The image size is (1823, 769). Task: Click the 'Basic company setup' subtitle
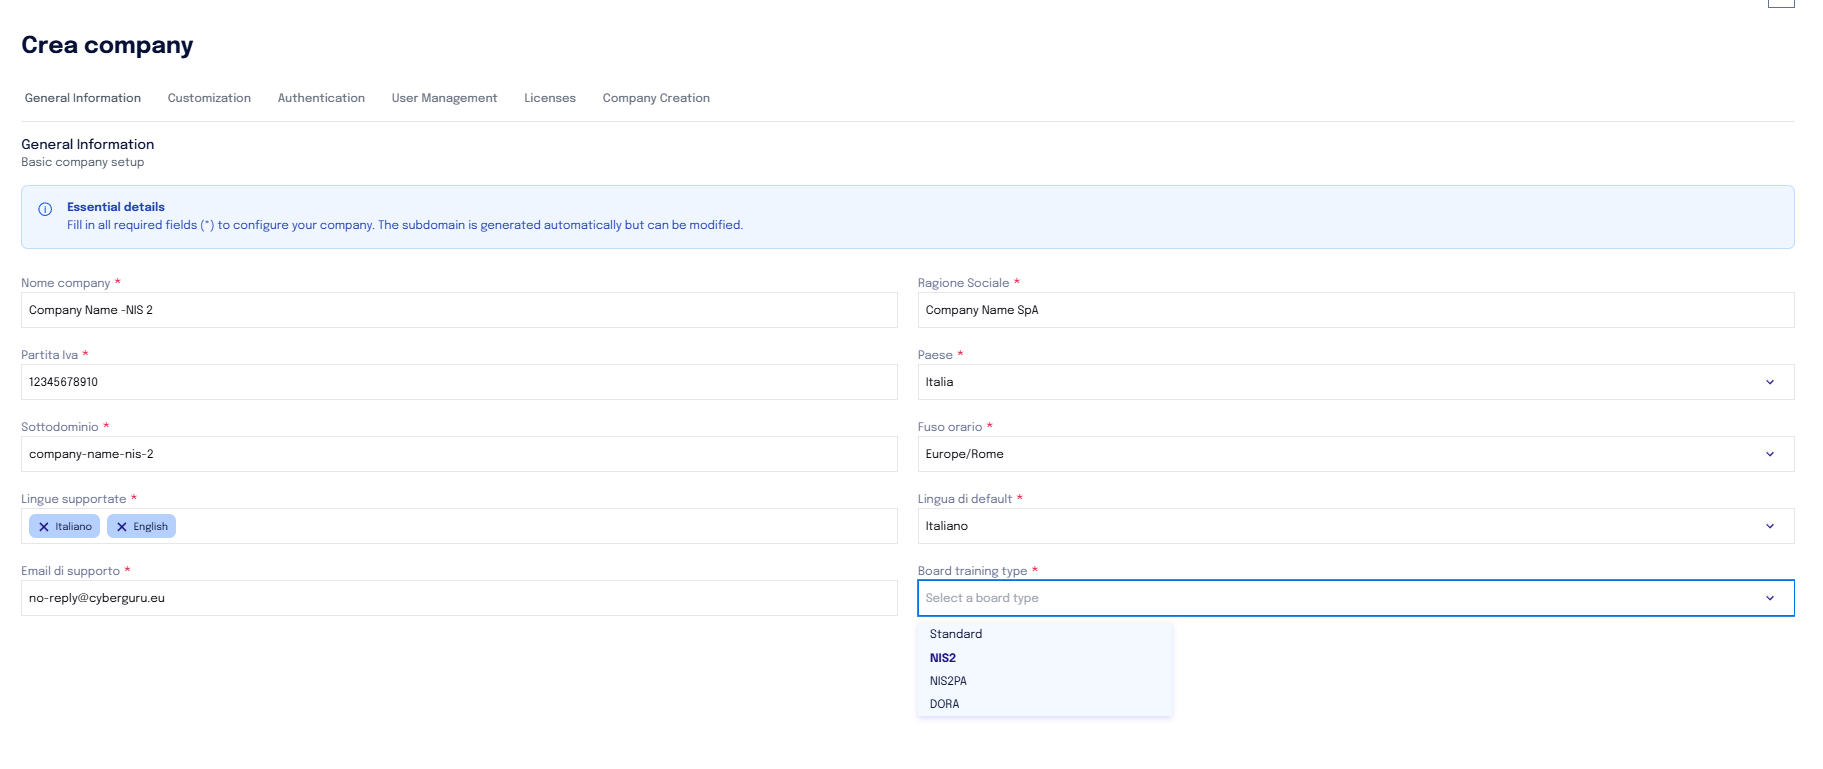83,162
